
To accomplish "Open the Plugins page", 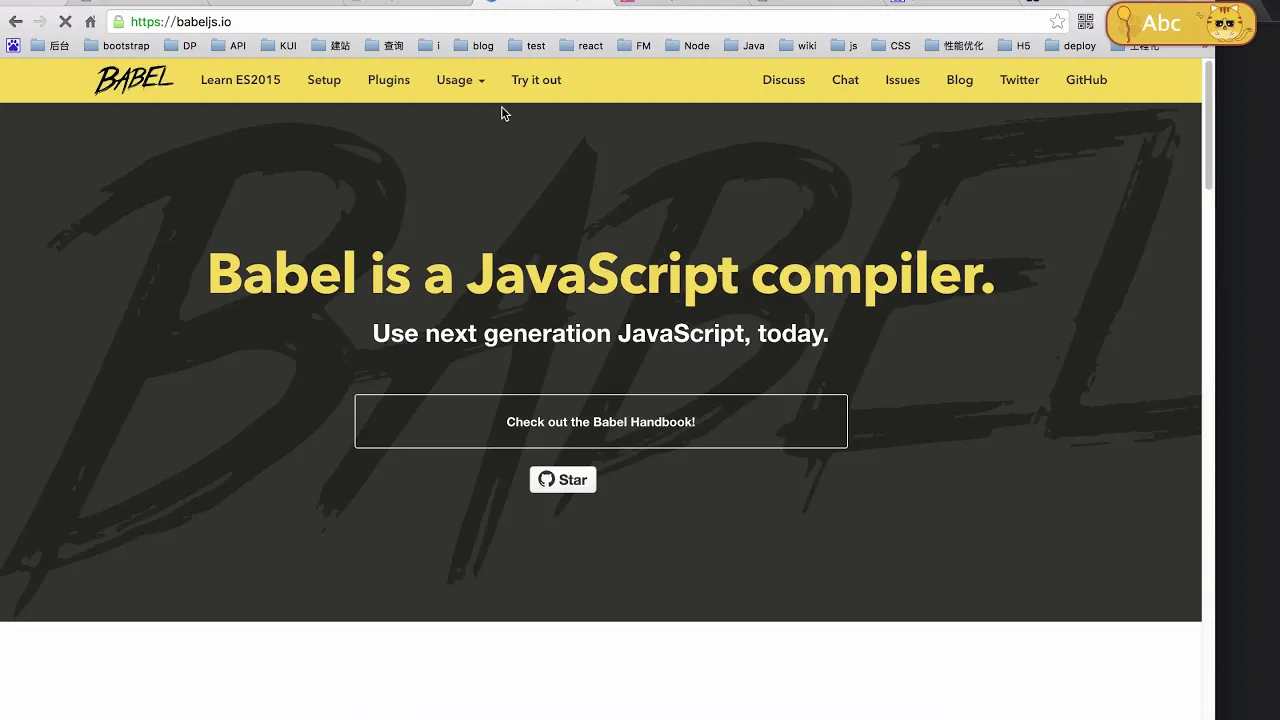I will (389, 80).
